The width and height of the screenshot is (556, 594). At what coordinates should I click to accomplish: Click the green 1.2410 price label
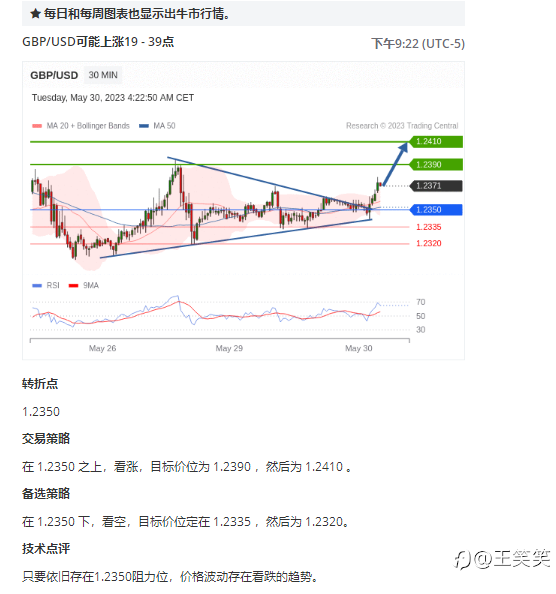[436, 142]
